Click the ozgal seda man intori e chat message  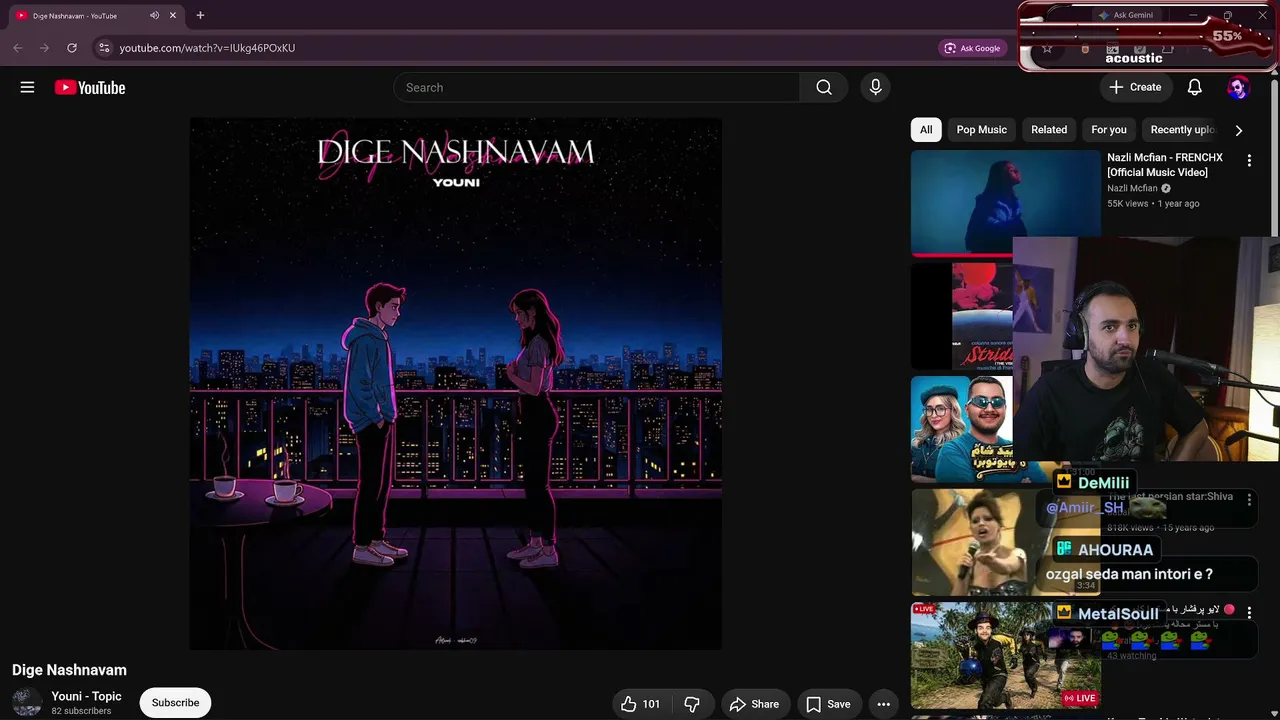(x=1129, y=574)
